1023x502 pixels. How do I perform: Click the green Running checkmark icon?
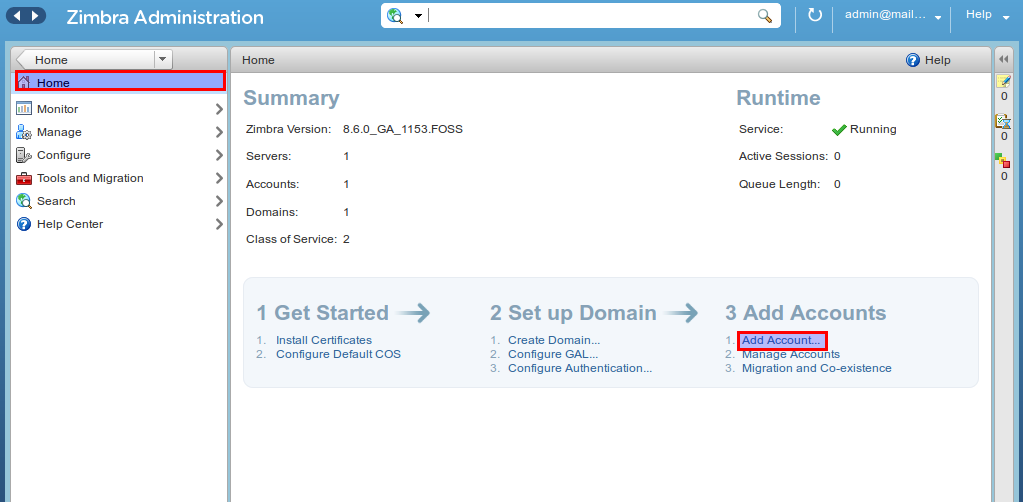tap(839, 130)
